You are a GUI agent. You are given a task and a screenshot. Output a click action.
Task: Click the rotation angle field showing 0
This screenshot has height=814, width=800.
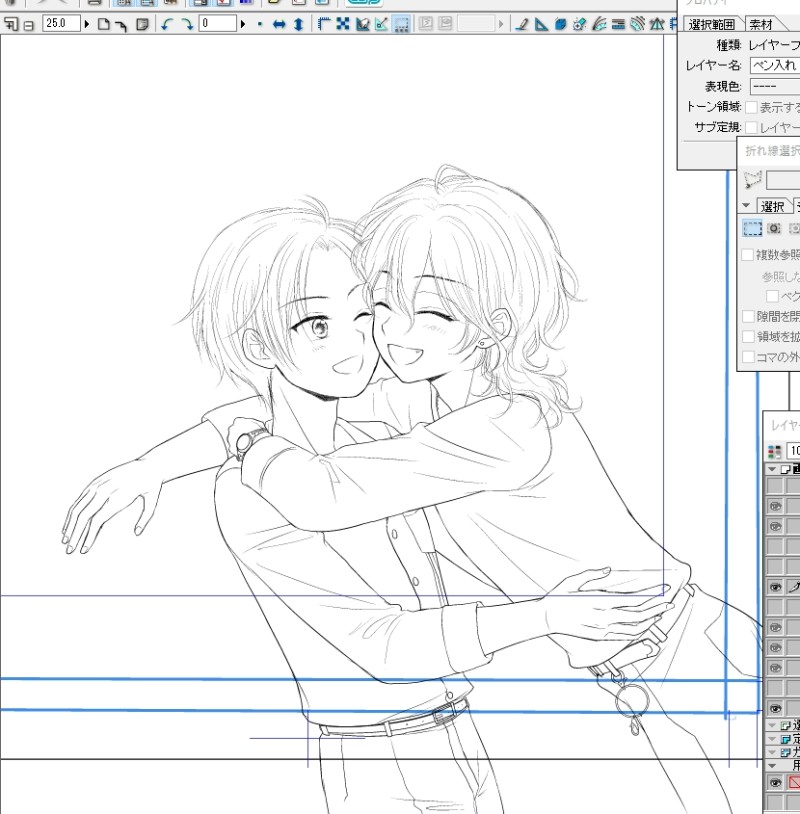pyautogui.click(x=217, y=23)
